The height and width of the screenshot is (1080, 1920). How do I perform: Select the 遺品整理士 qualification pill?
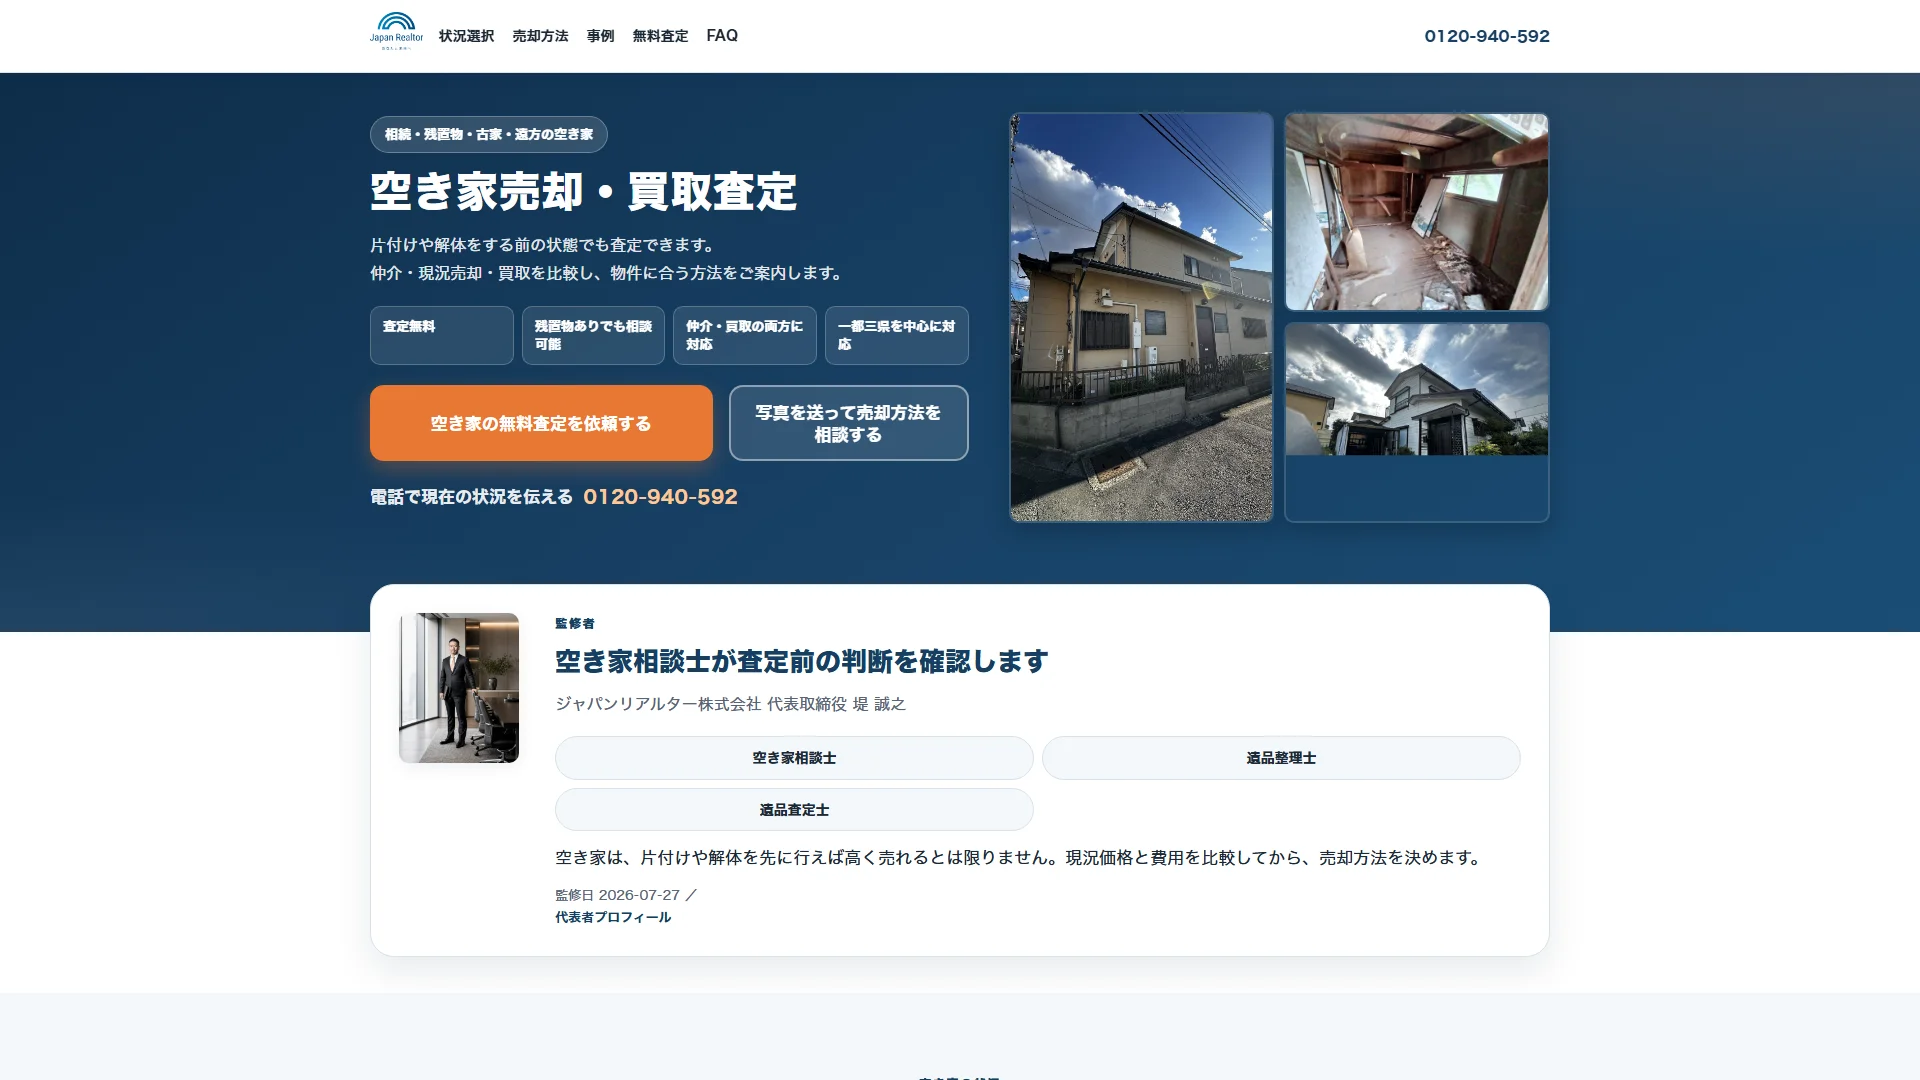click(x=1281, y=758)
